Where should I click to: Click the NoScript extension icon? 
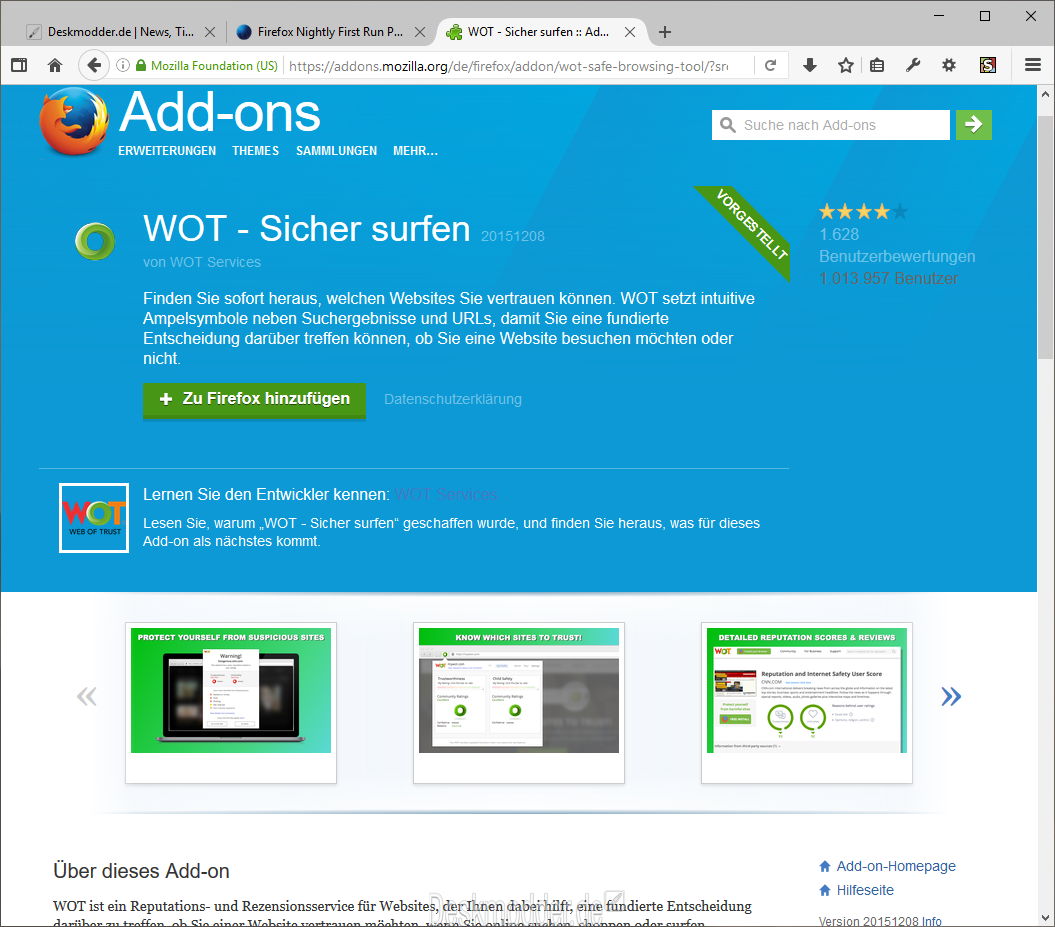(988, 65)
